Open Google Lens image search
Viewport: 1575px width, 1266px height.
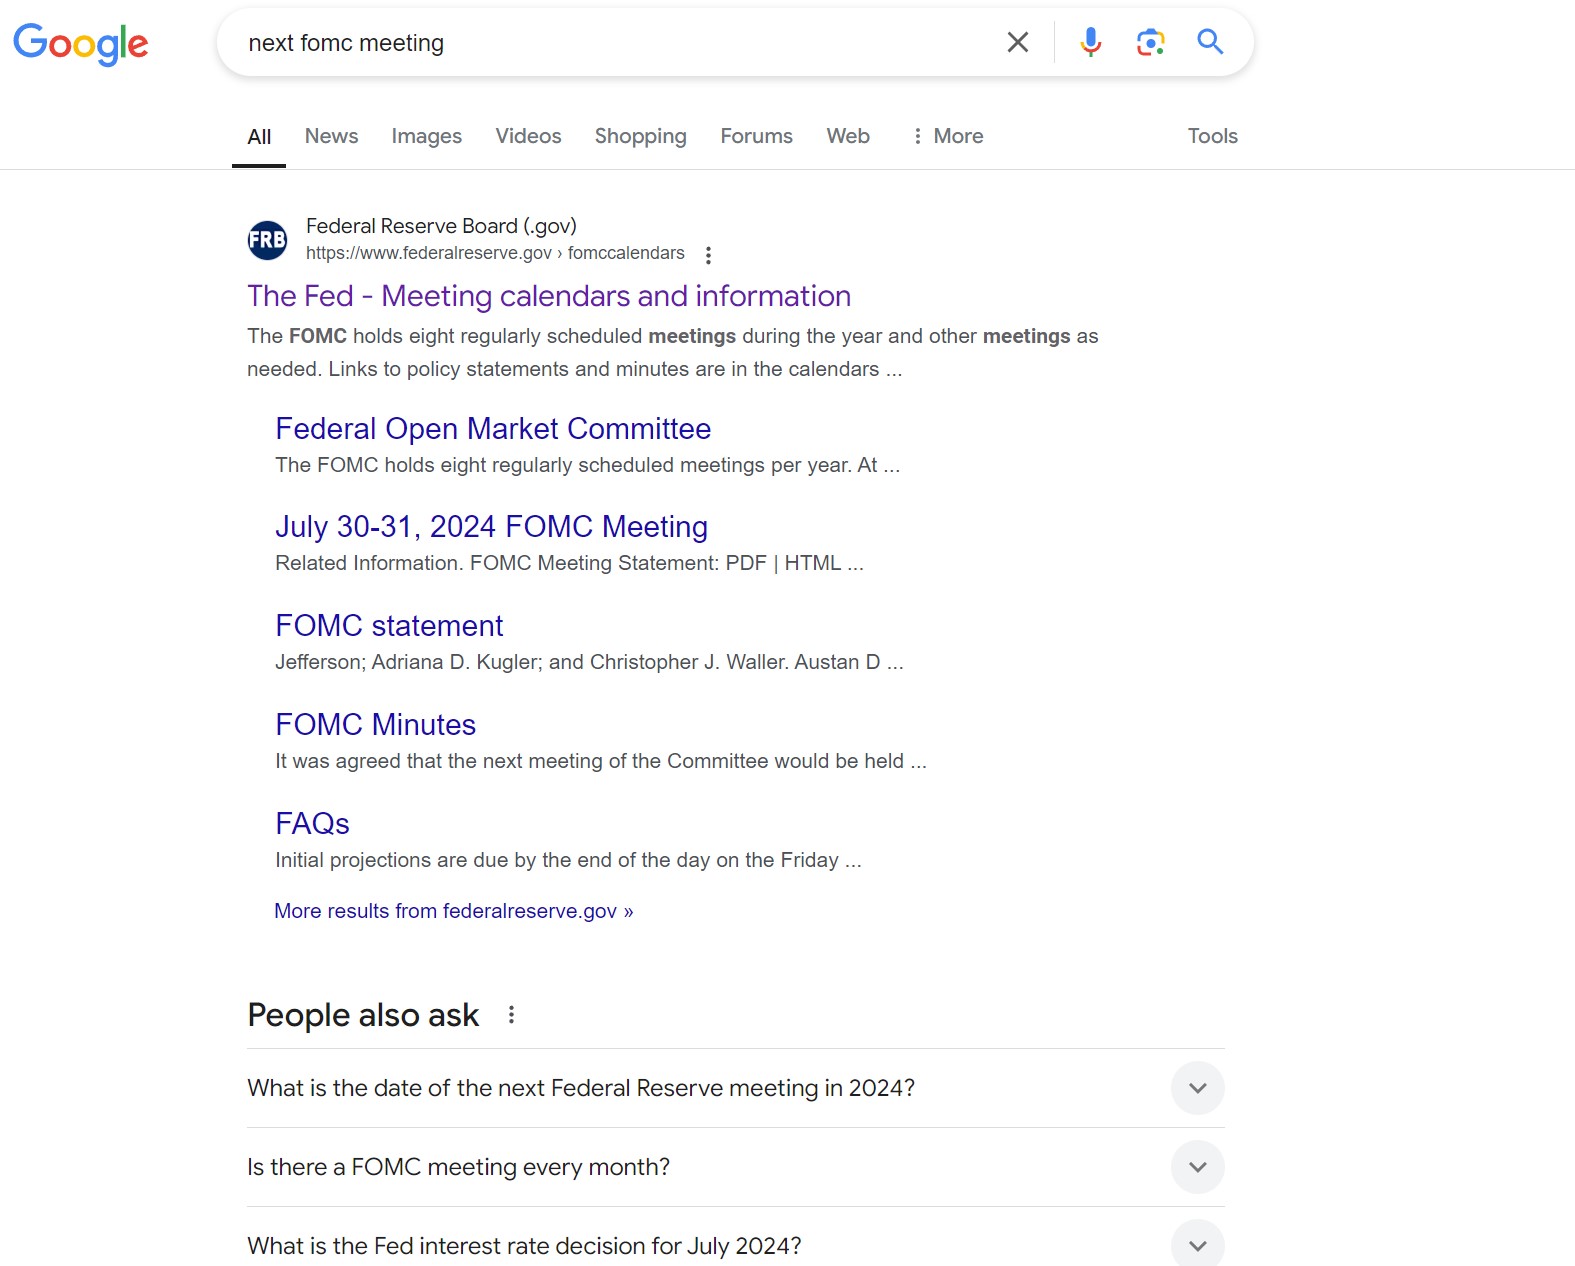[x=1150, y=42]
